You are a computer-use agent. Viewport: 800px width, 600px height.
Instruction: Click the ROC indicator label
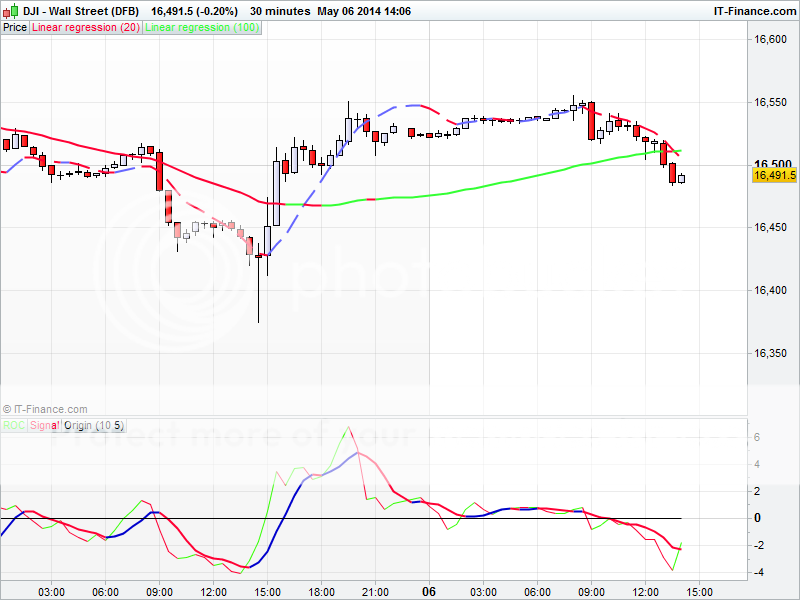pyautogui.click(x=13, y=425)
